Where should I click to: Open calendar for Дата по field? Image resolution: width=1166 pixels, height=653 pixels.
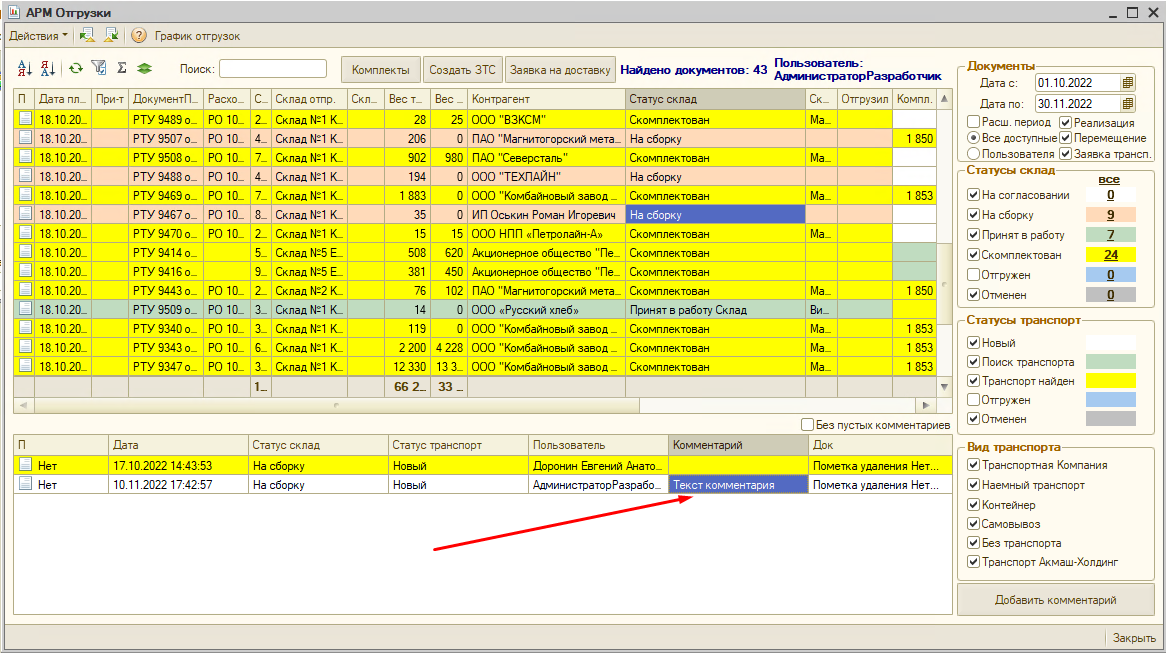click(x=1127, y=103)
